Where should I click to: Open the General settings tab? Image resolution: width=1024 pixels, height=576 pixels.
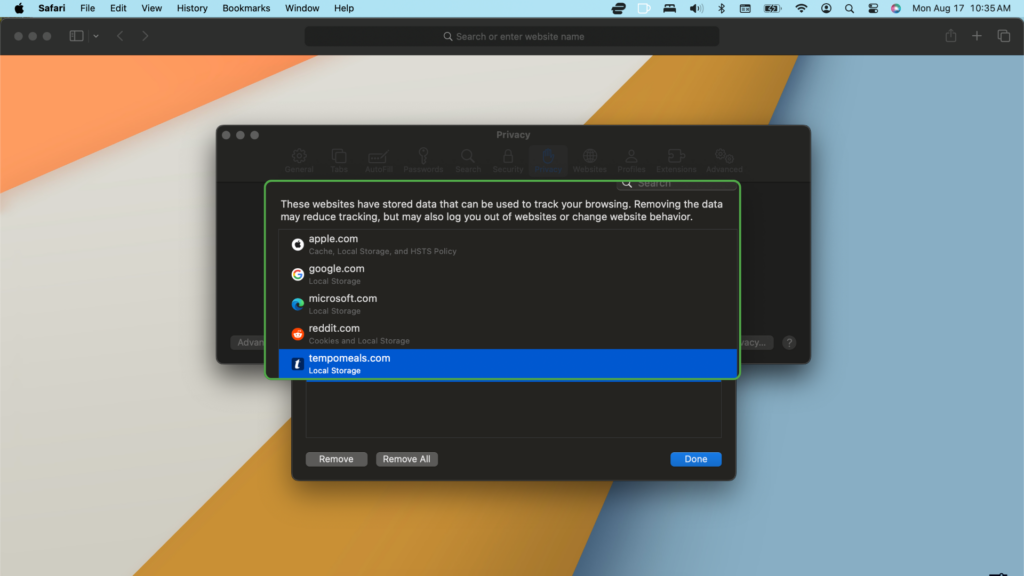(x=299, y=161)
